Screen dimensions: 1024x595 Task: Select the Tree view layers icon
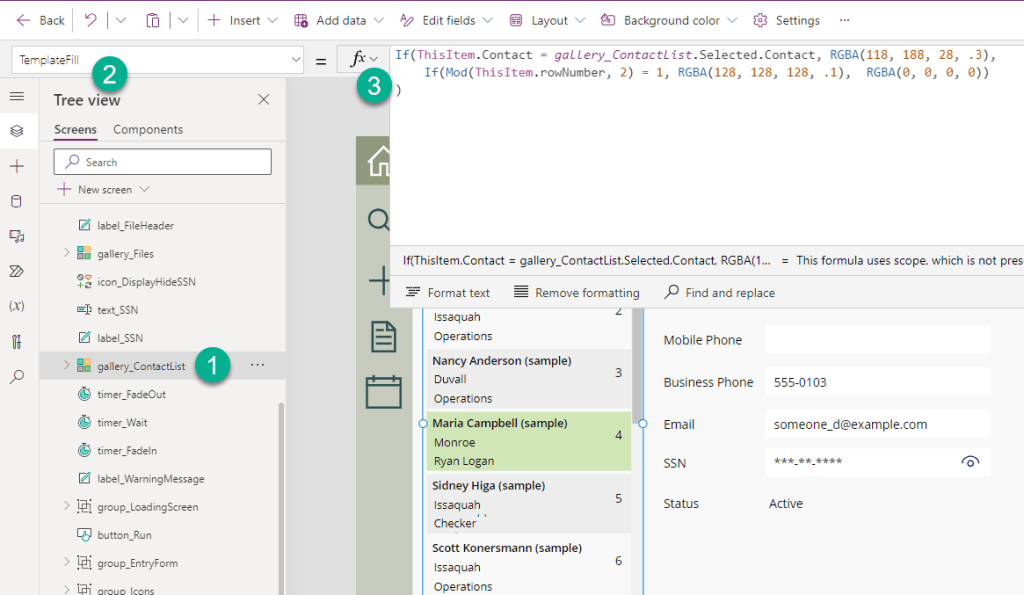pyautogui.click(x=17, y=131)
